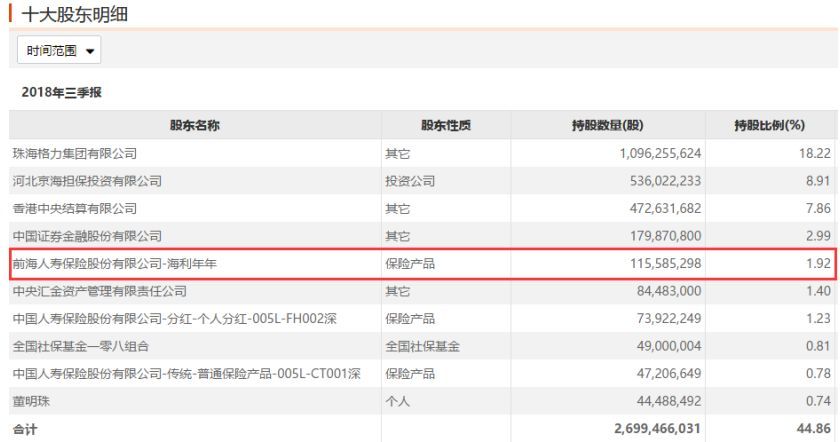Select shareholder 中国人寿 分红-个人分红-005L-FH002深

175,319
